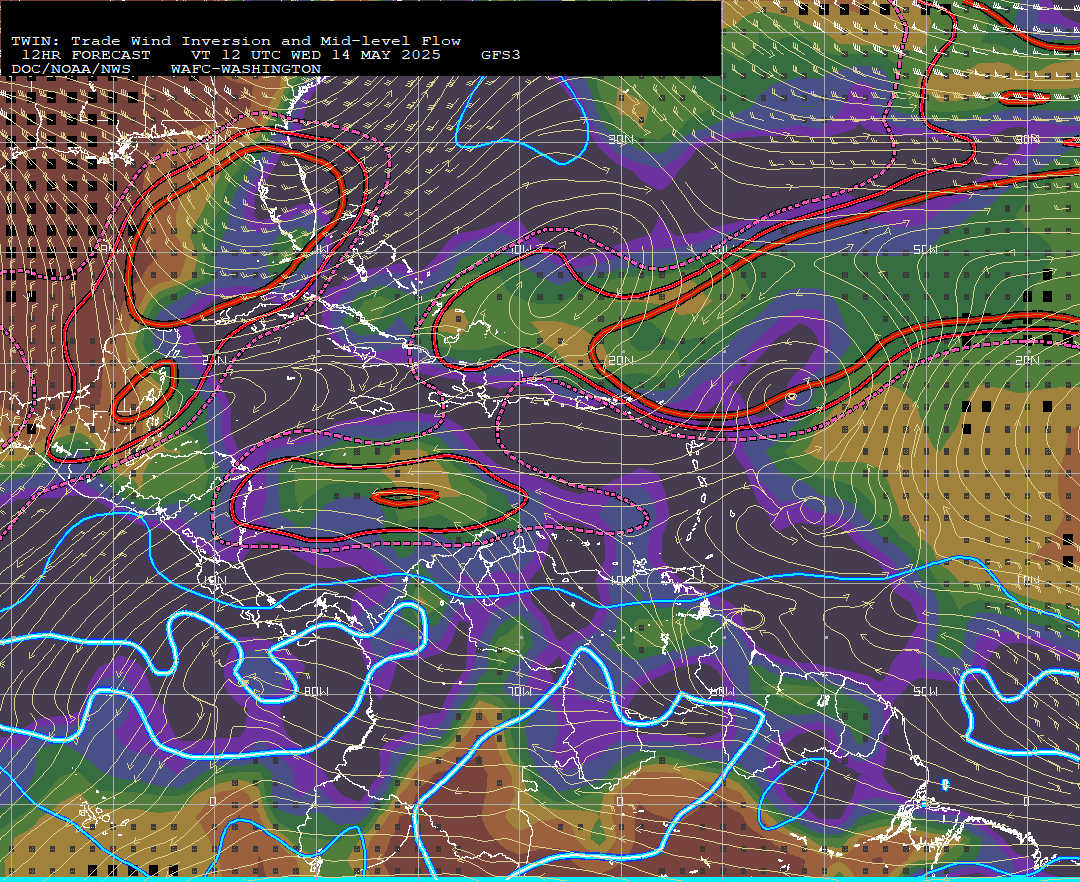The height and width of the screenshot is (882, 1080).
Task: Click the "0" equator label at right edge
Action: 1026,801
